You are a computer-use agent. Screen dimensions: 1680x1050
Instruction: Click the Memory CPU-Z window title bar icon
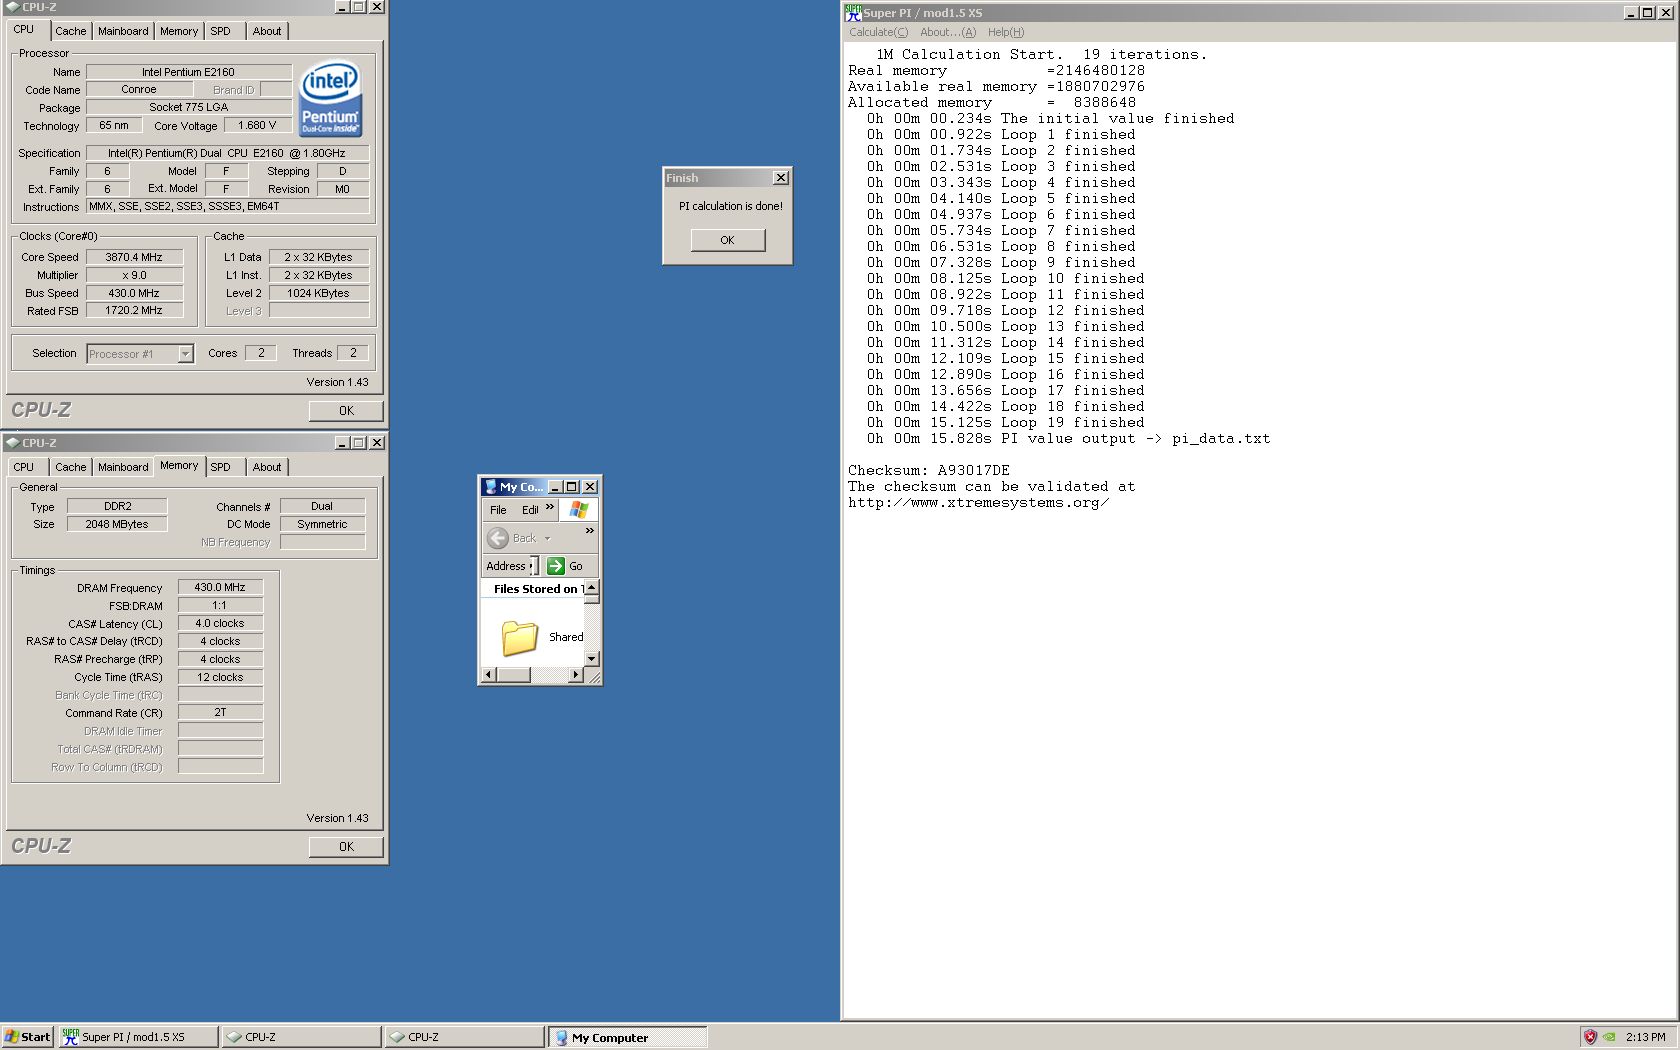pyautogui.click(x=12, y=442)
